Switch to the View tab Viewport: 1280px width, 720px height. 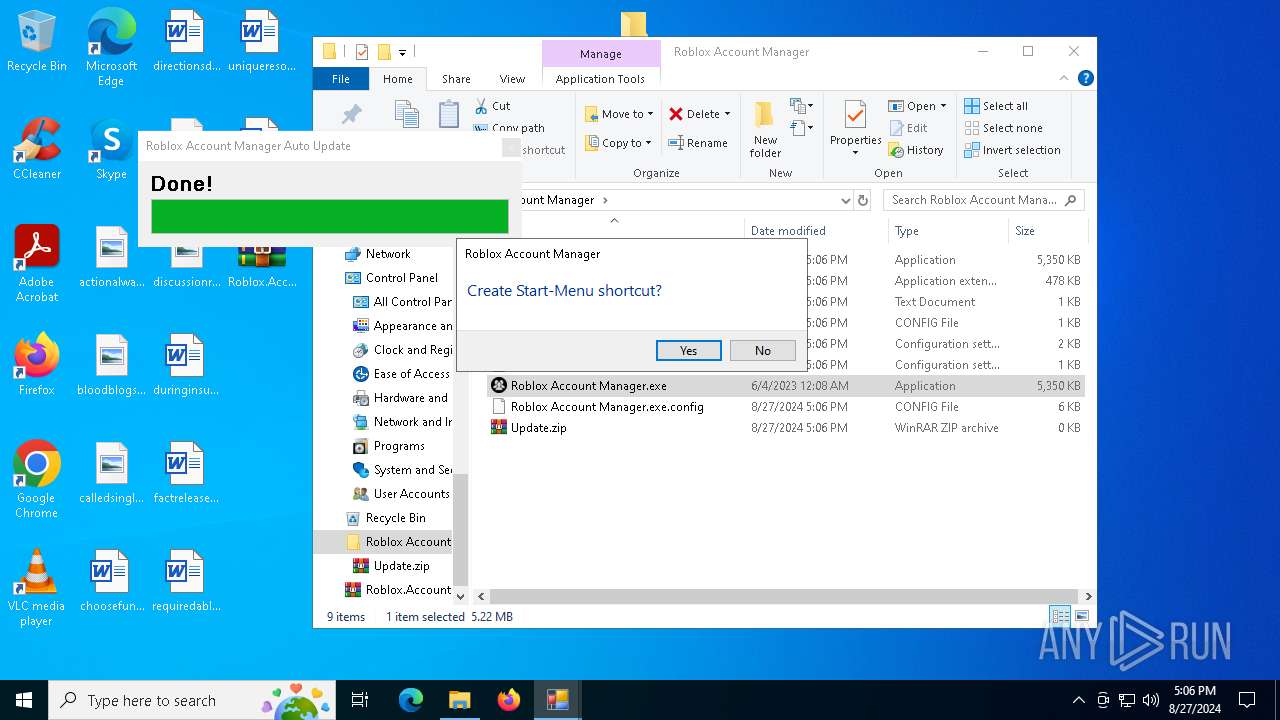coord(512,79)
